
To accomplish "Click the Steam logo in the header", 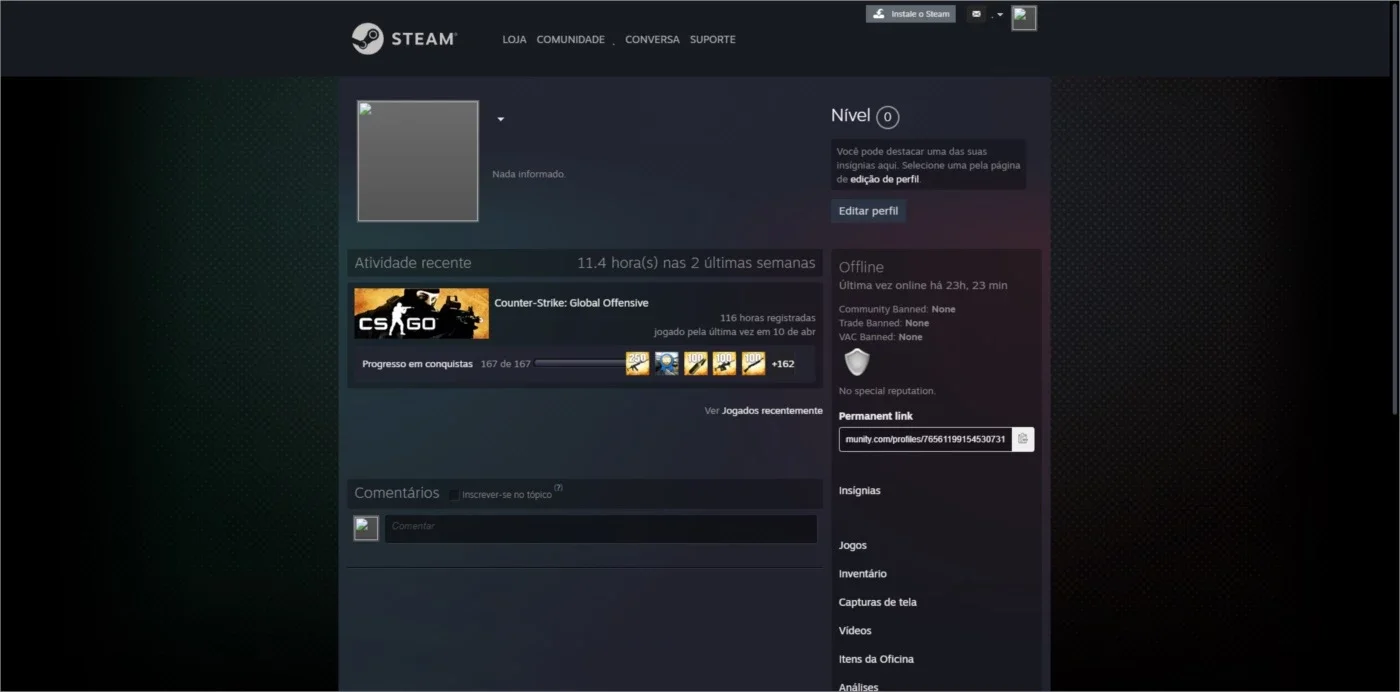I will coord(404,39).
